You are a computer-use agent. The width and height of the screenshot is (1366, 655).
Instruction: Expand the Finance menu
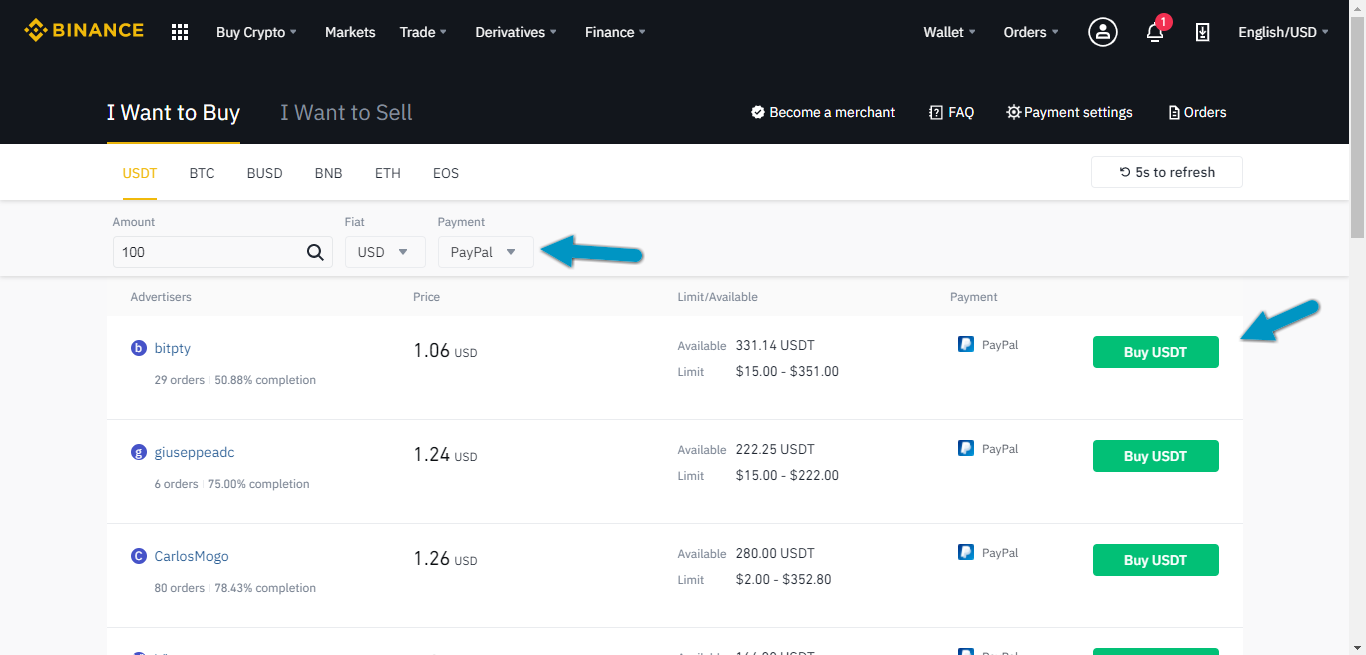(x=615, y=32)
